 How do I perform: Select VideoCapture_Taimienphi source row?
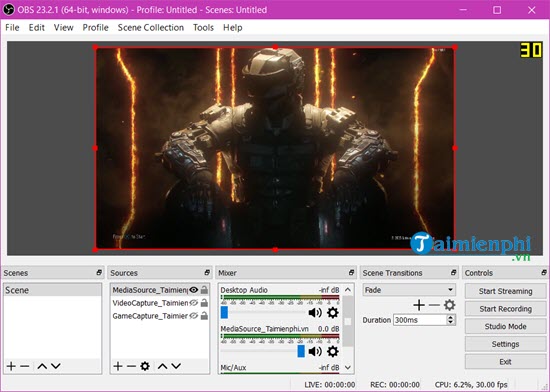[160, 303]
